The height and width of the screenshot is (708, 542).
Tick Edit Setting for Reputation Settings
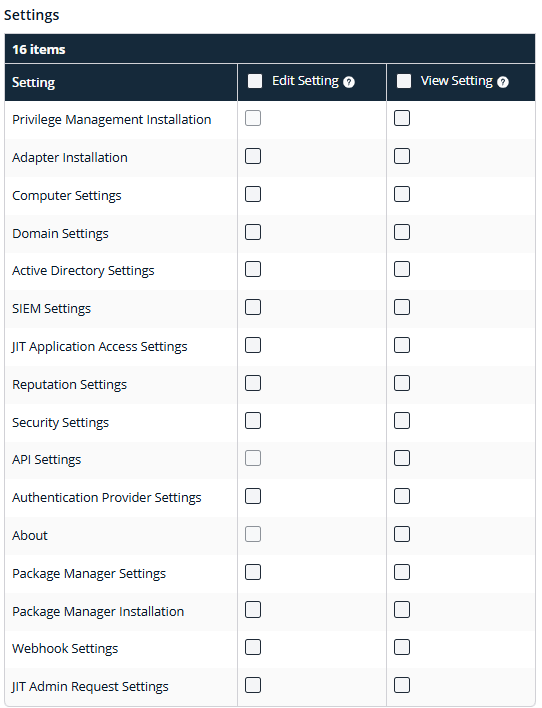pyautogui.click(x=252, y=383)
